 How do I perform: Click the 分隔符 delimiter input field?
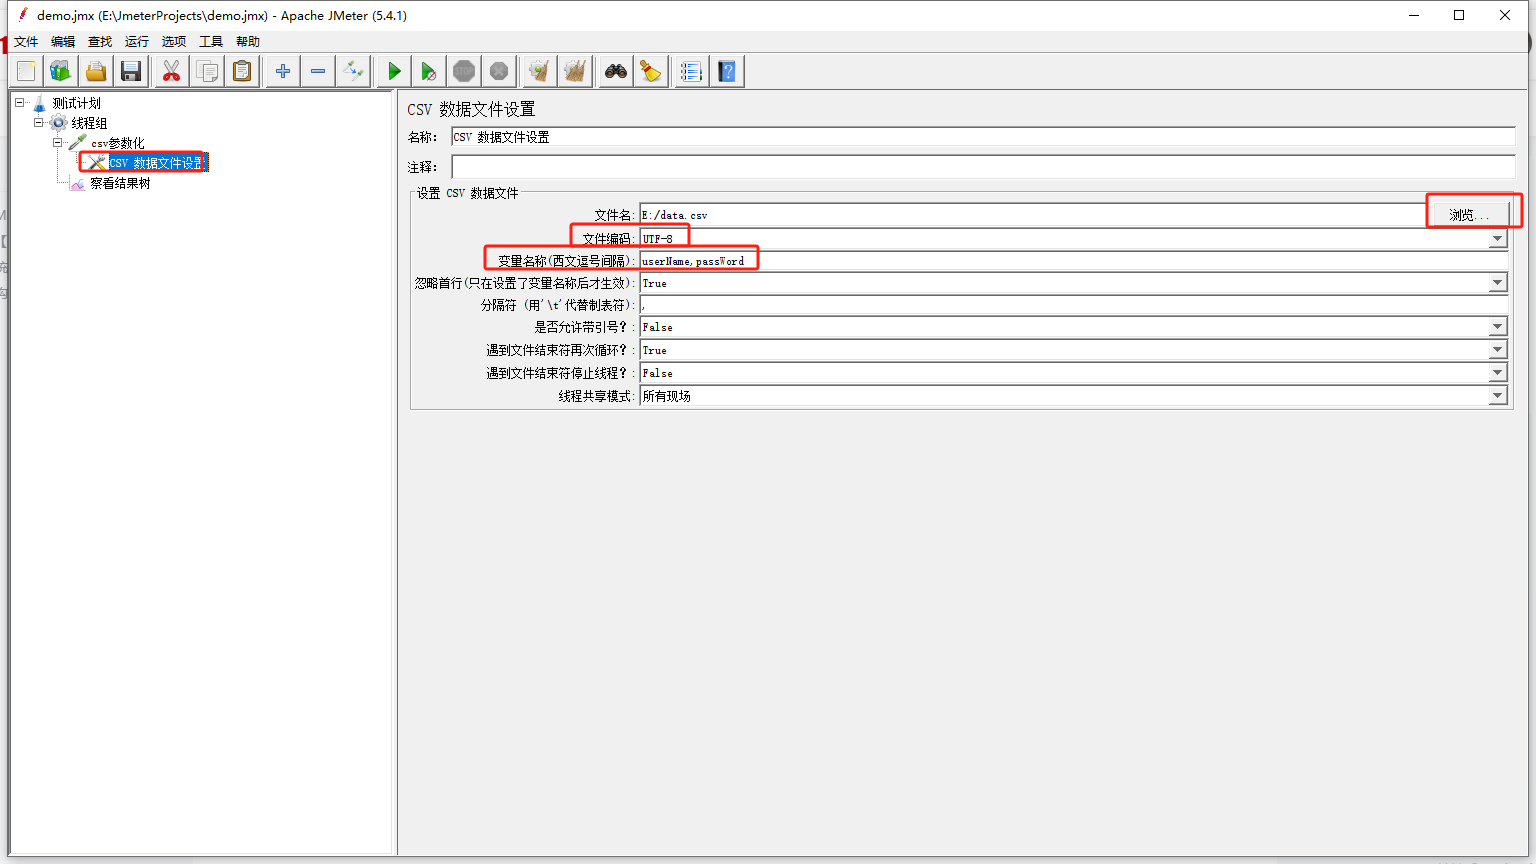pyautogui.click(x=1073, y=305)
